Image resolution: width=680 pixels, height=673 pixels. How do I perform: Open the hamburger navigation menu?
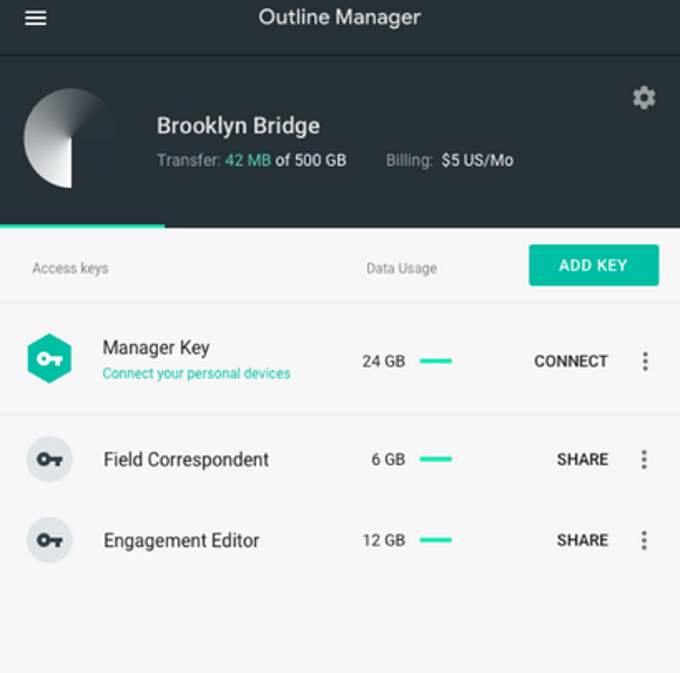tap(36, 18)
